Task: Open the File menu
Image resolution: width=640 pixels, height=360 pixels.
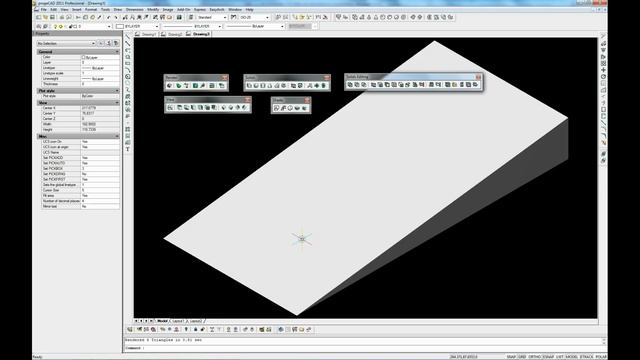Action: [43, 9]
